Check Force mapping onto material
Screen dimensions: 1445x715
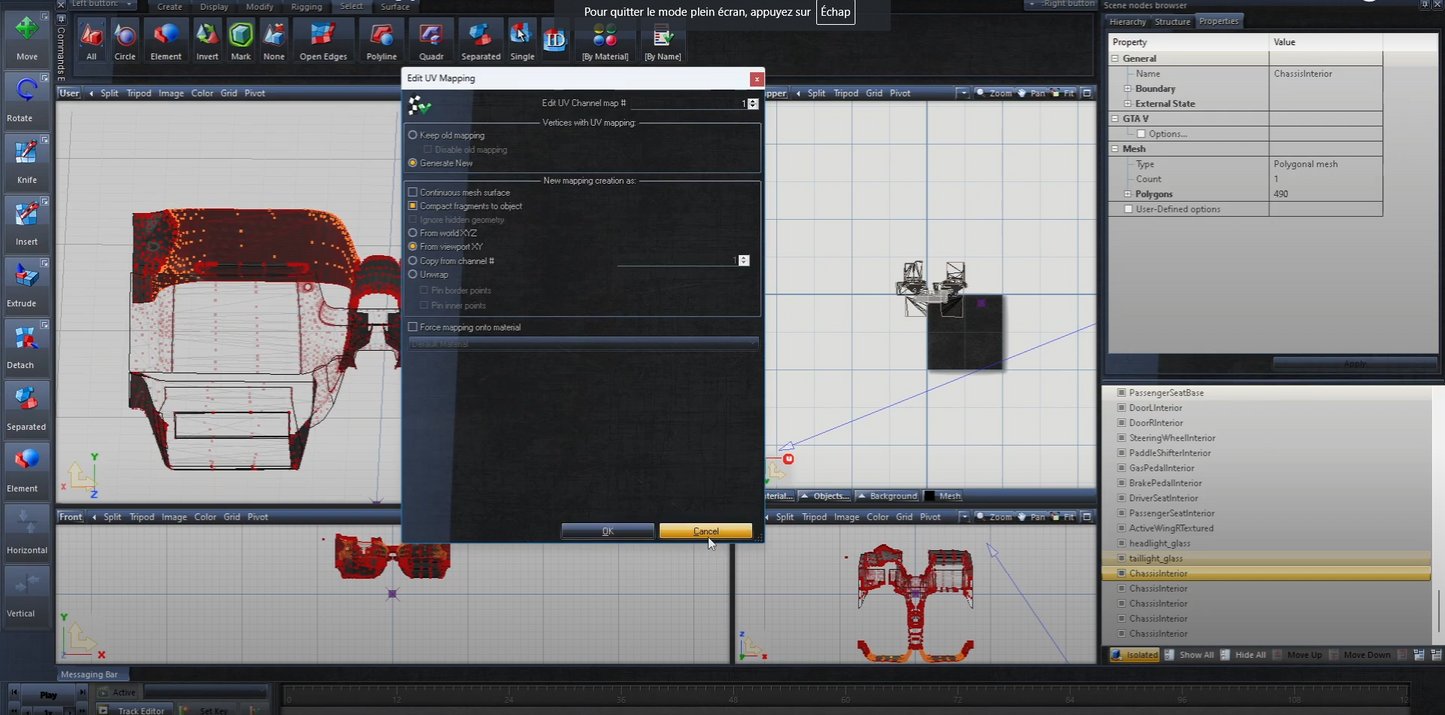point(413,327)
